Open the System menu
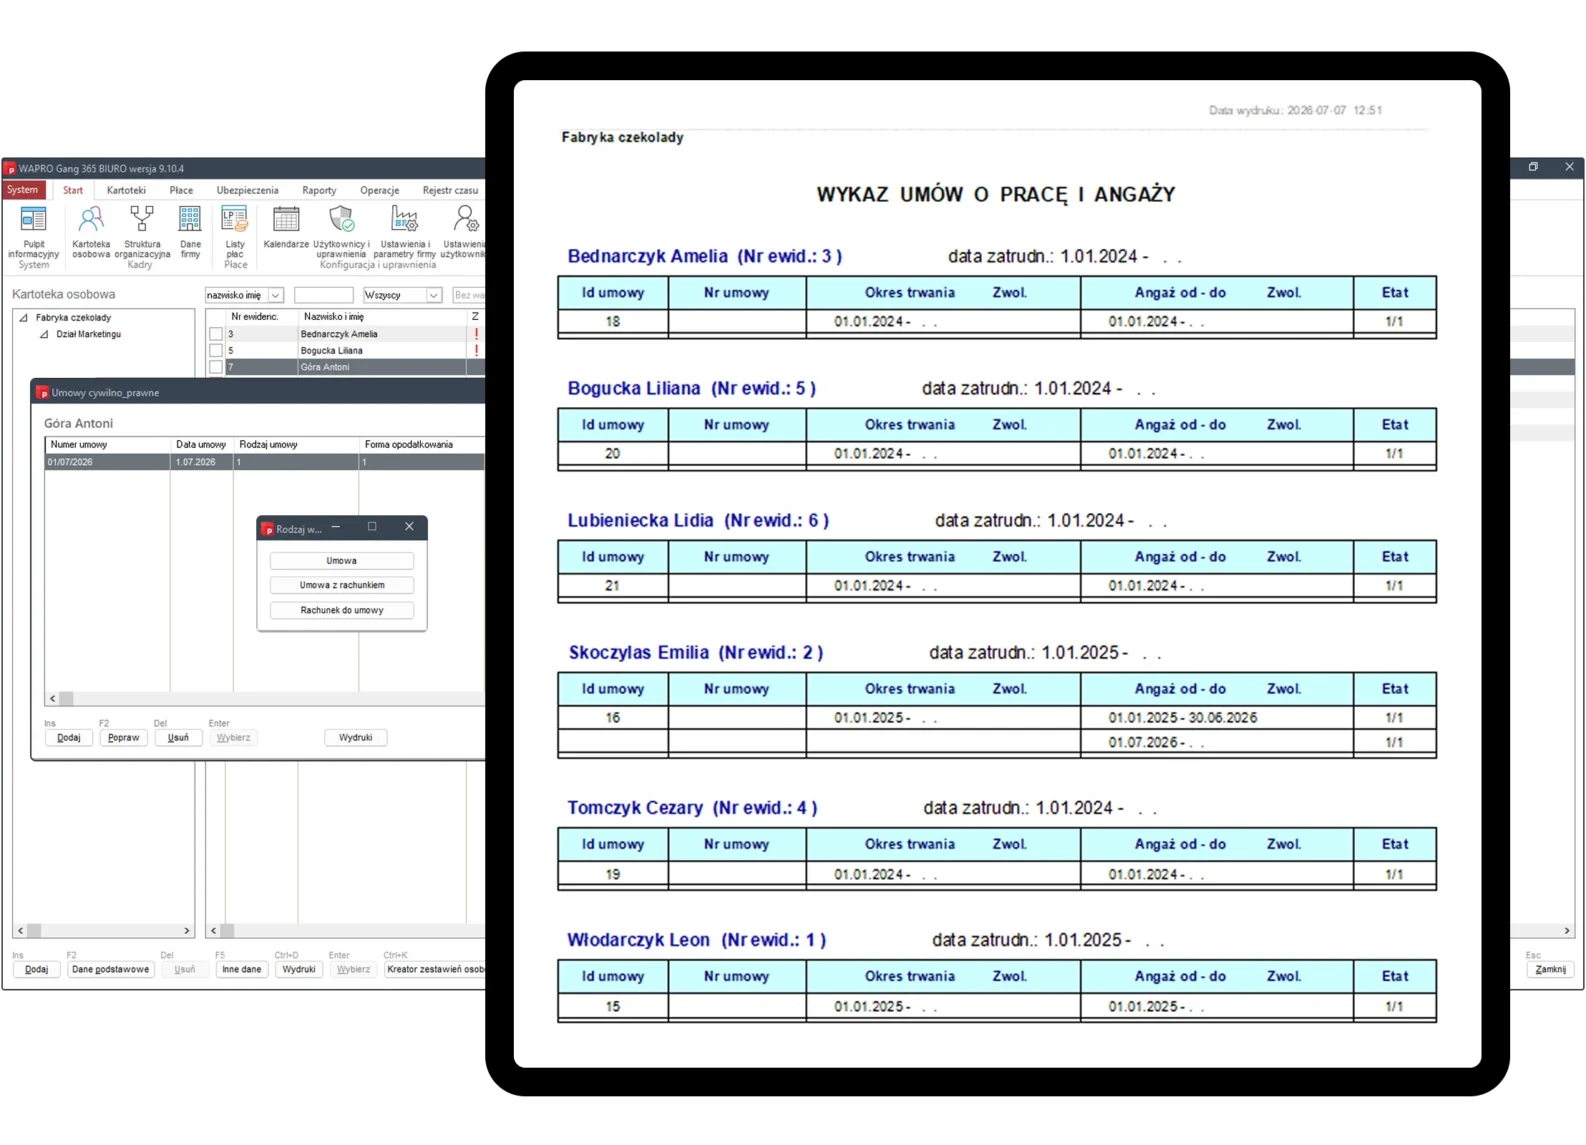The width and height of the screenshot is (1586, 1145). pyautogui.click(x=23, y=190)
